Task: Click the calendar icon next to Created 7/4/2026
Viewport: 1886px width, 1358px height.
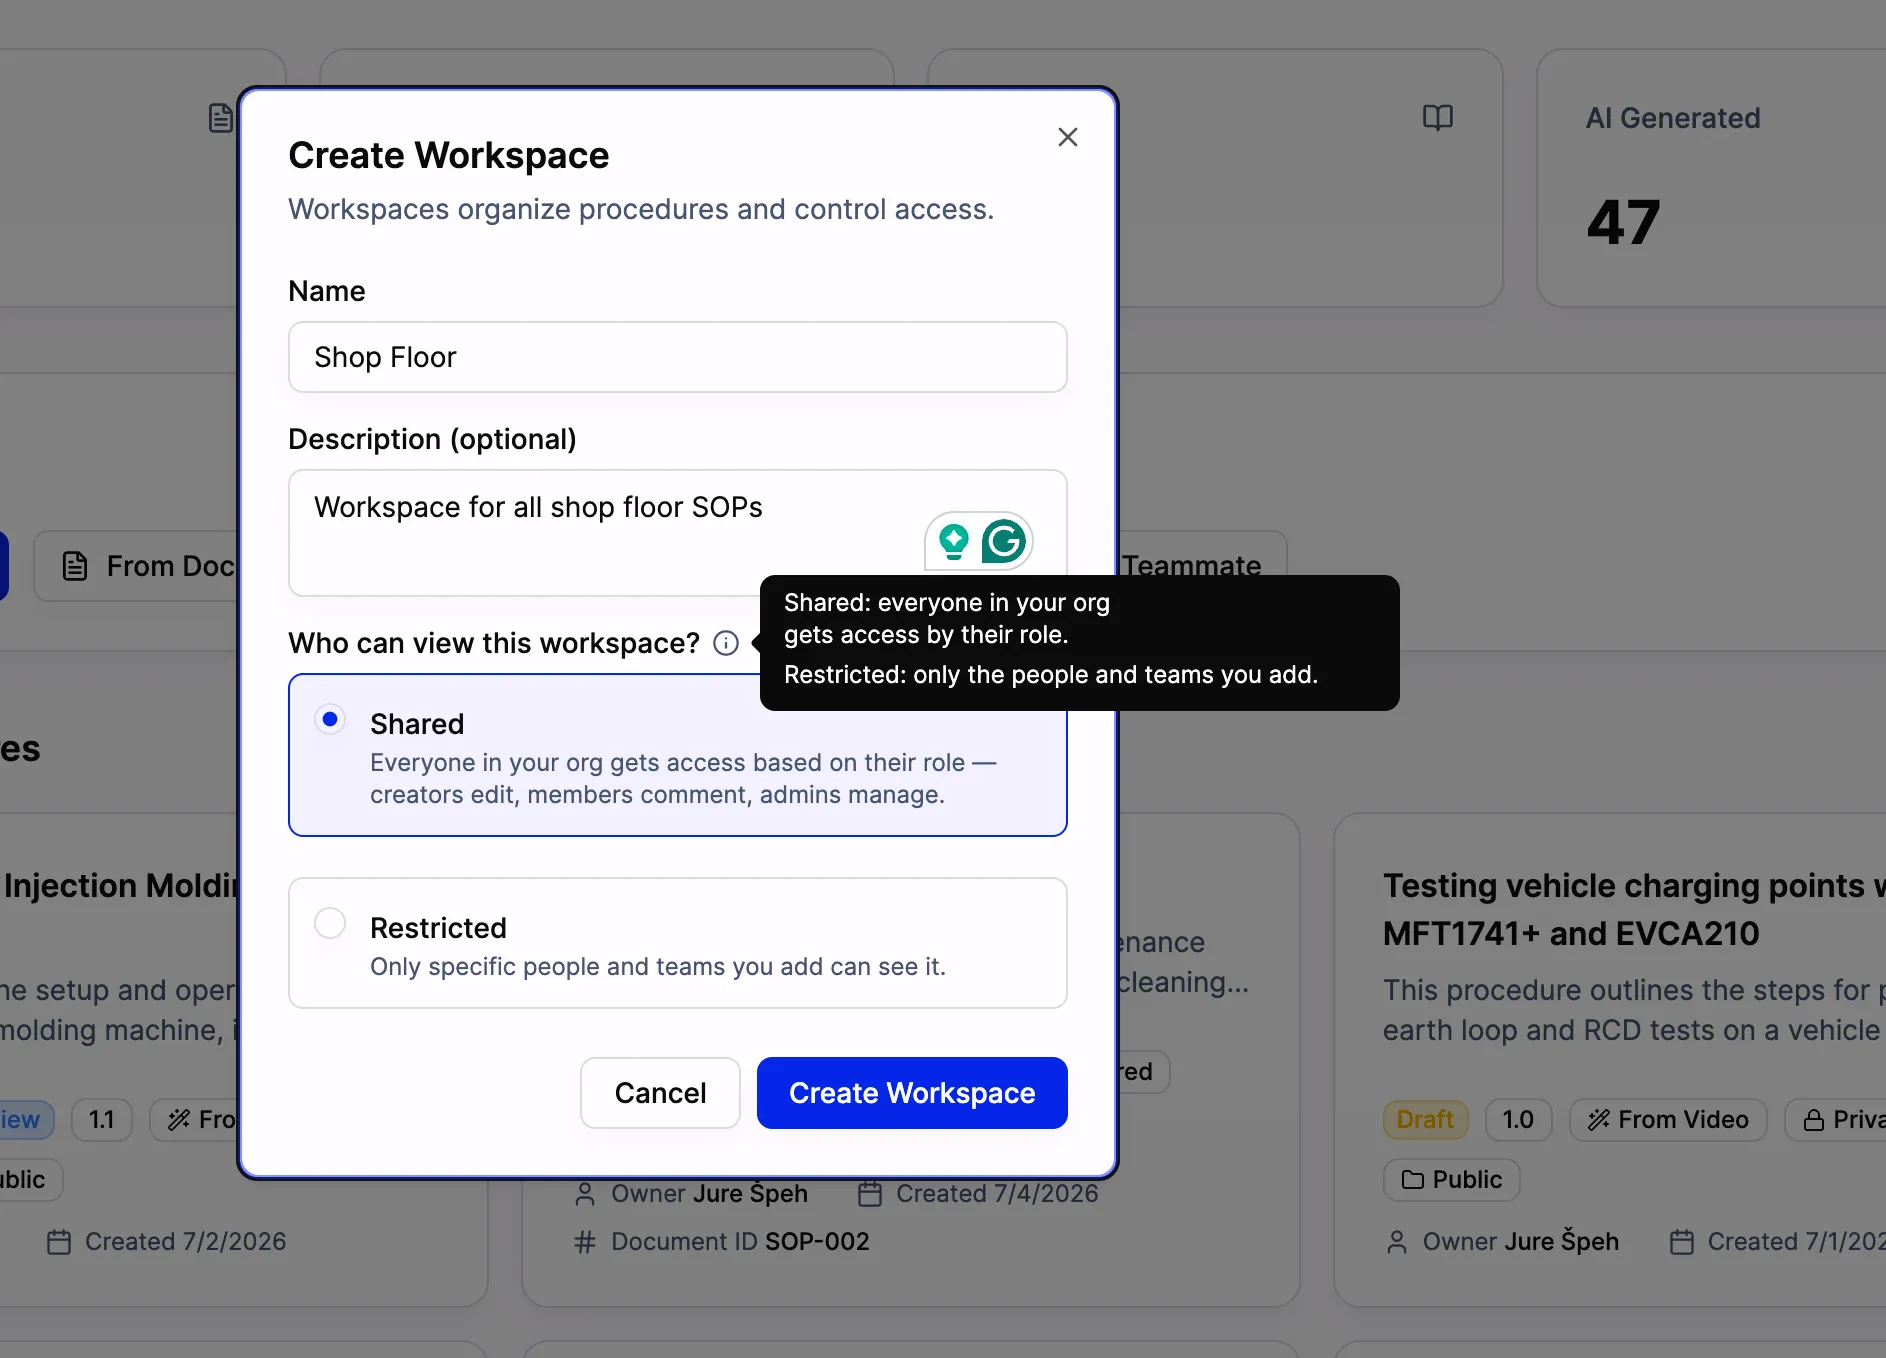Action: 870,1193
